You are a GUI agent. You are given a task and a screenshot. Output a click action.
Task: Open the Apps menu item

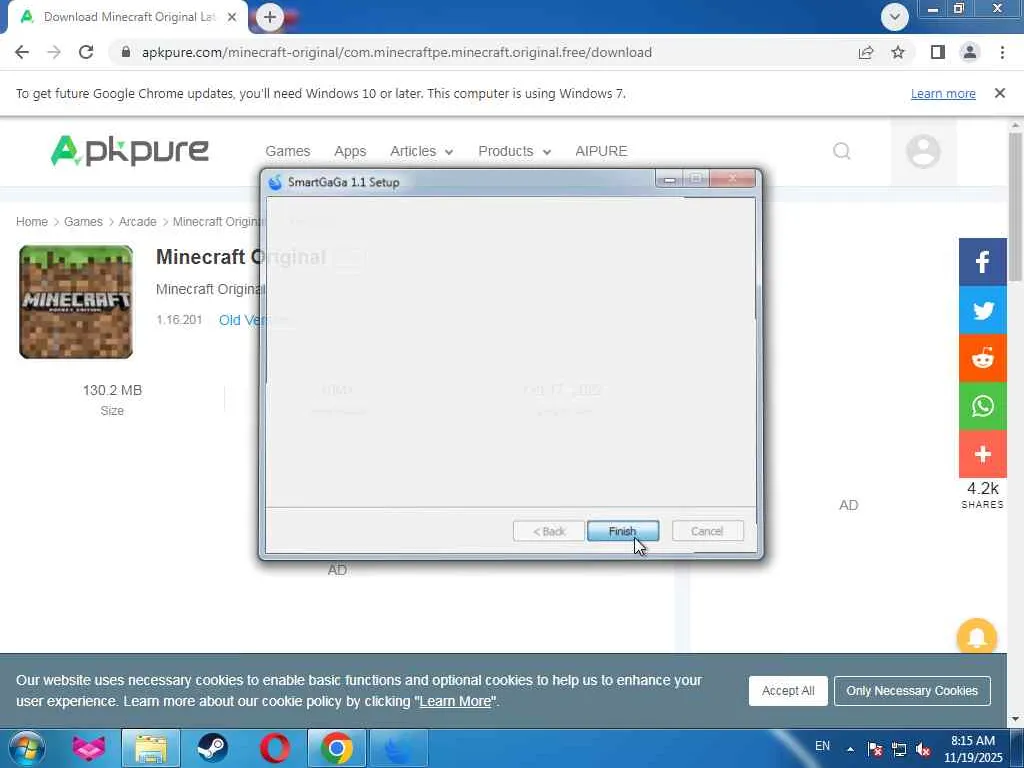(x=350, y=151)
